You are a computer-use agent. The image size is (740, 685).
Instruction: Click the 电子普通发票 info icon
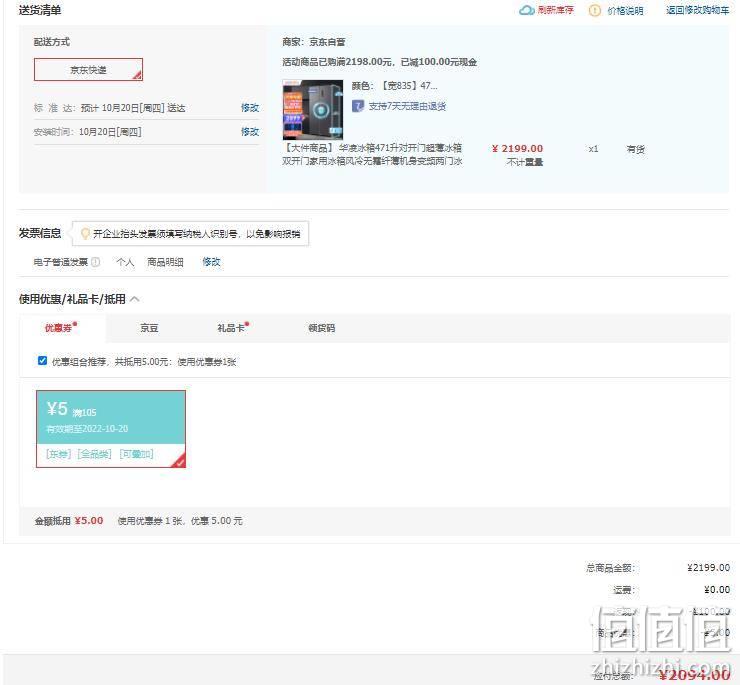pos(95,262)
